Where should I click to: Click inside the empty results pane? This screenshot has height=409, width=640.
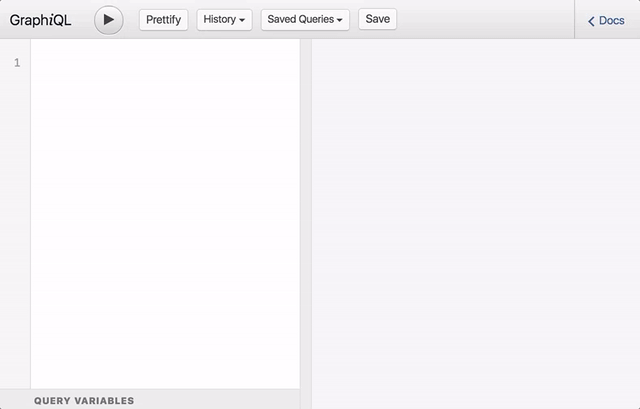(x=475, y=220)
